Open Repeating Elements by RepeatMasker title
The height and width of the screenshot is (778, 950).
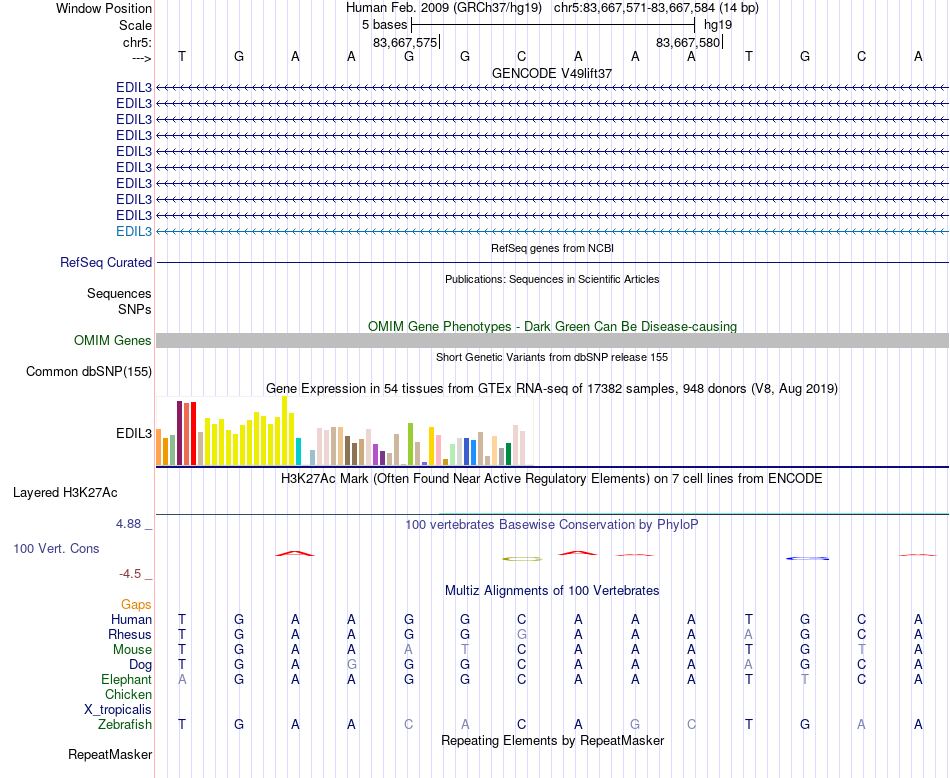[x=552, y=740]
